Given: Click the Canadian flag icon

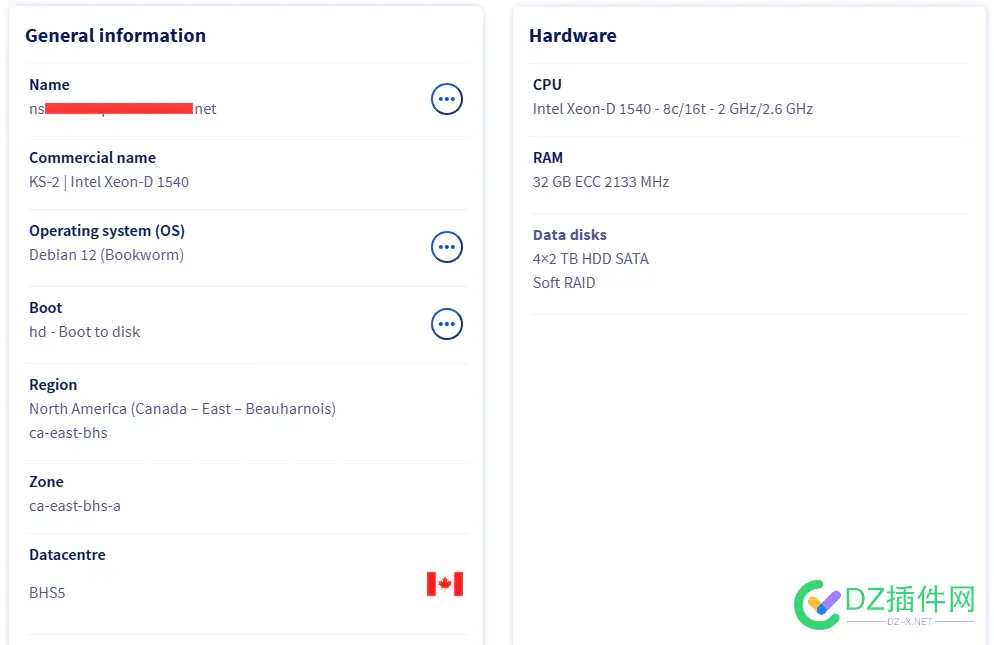Looking at the screenshot, I should click(445, 585).
